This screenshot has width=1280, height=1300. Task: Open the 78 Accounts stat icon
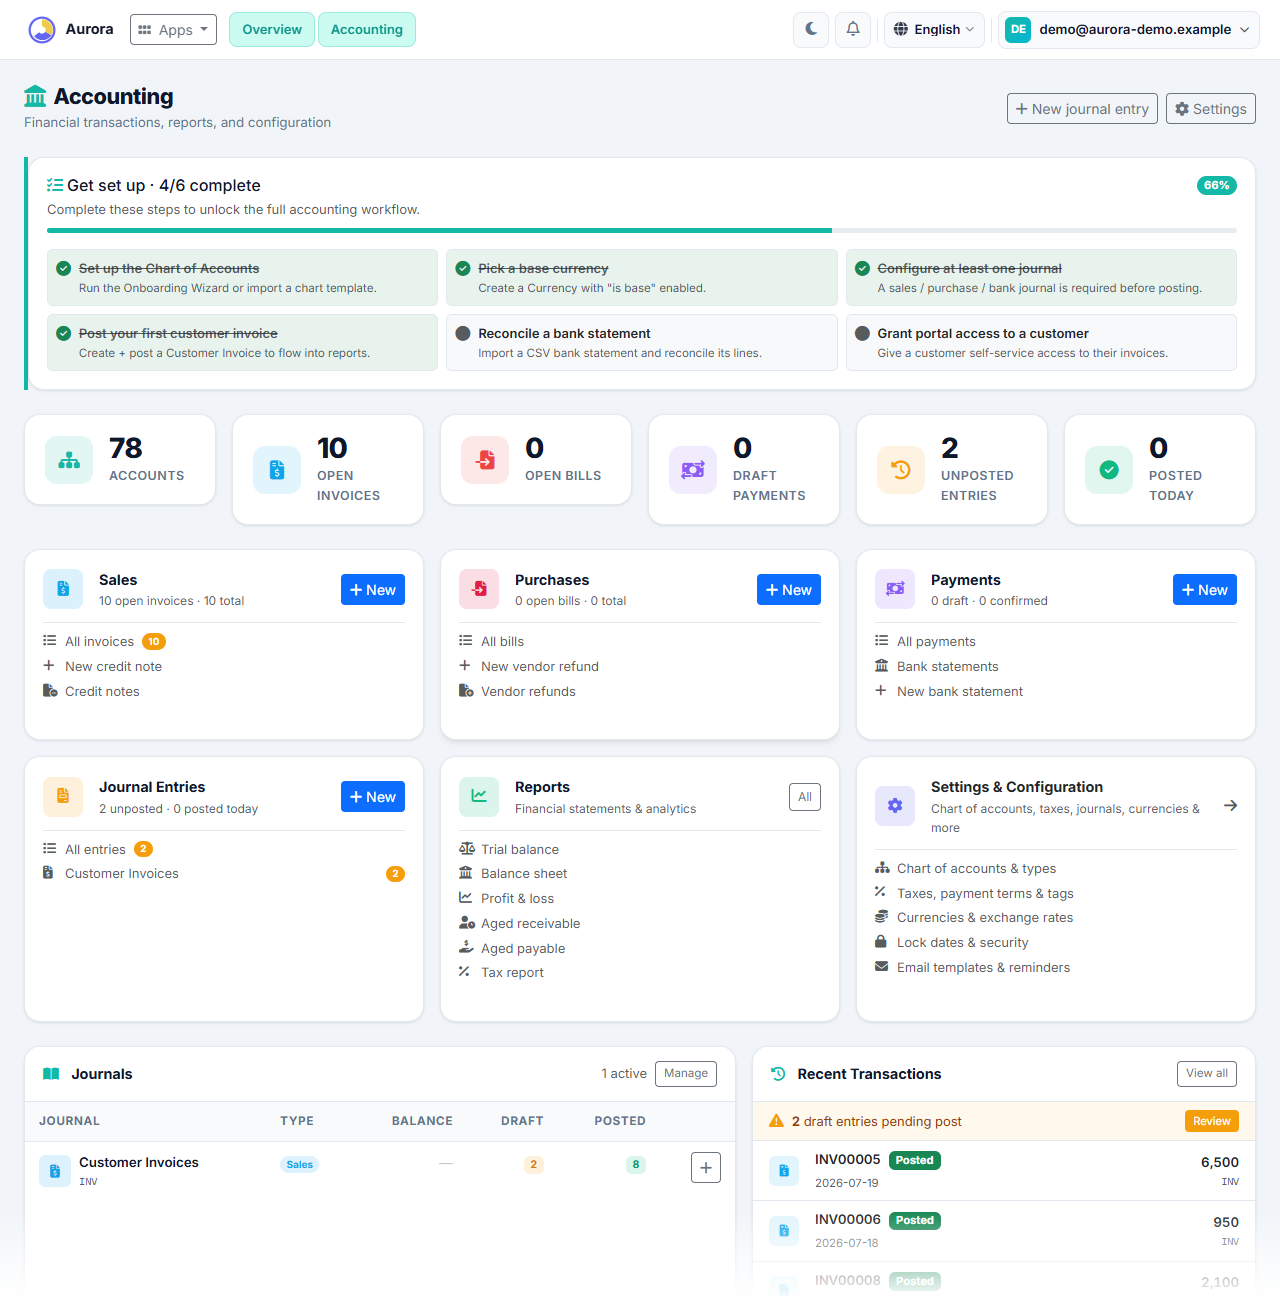pos(69,460)
